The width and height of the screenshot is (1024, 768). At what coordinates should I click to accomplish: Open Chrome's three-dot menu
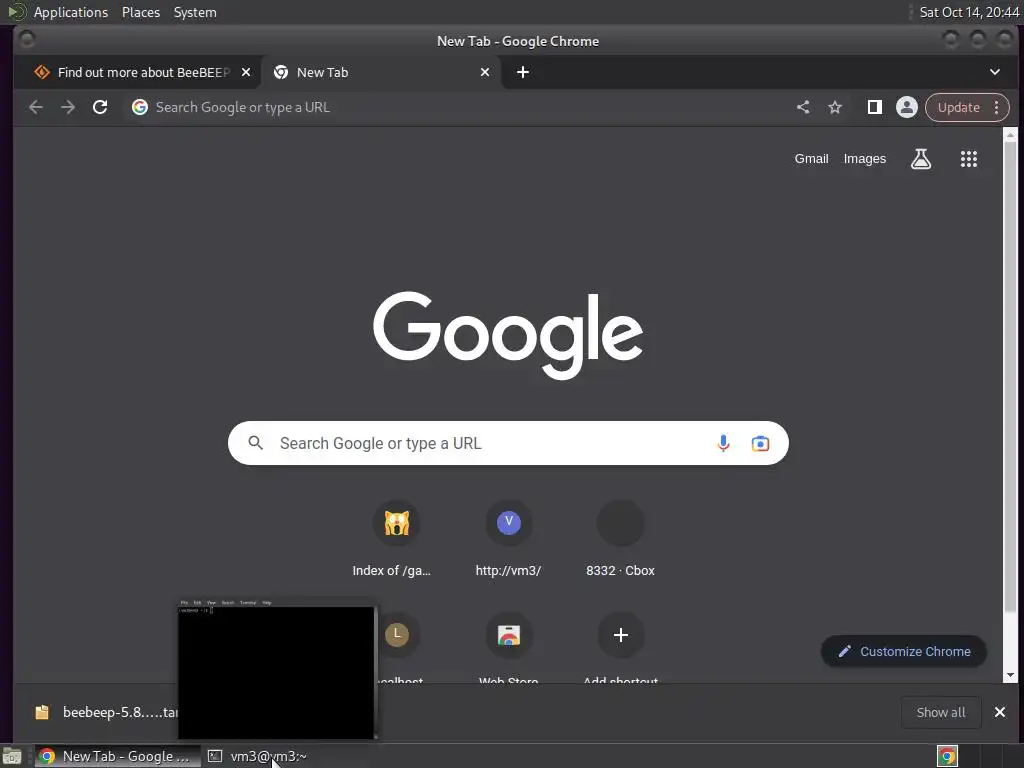(x=997, y=107)
